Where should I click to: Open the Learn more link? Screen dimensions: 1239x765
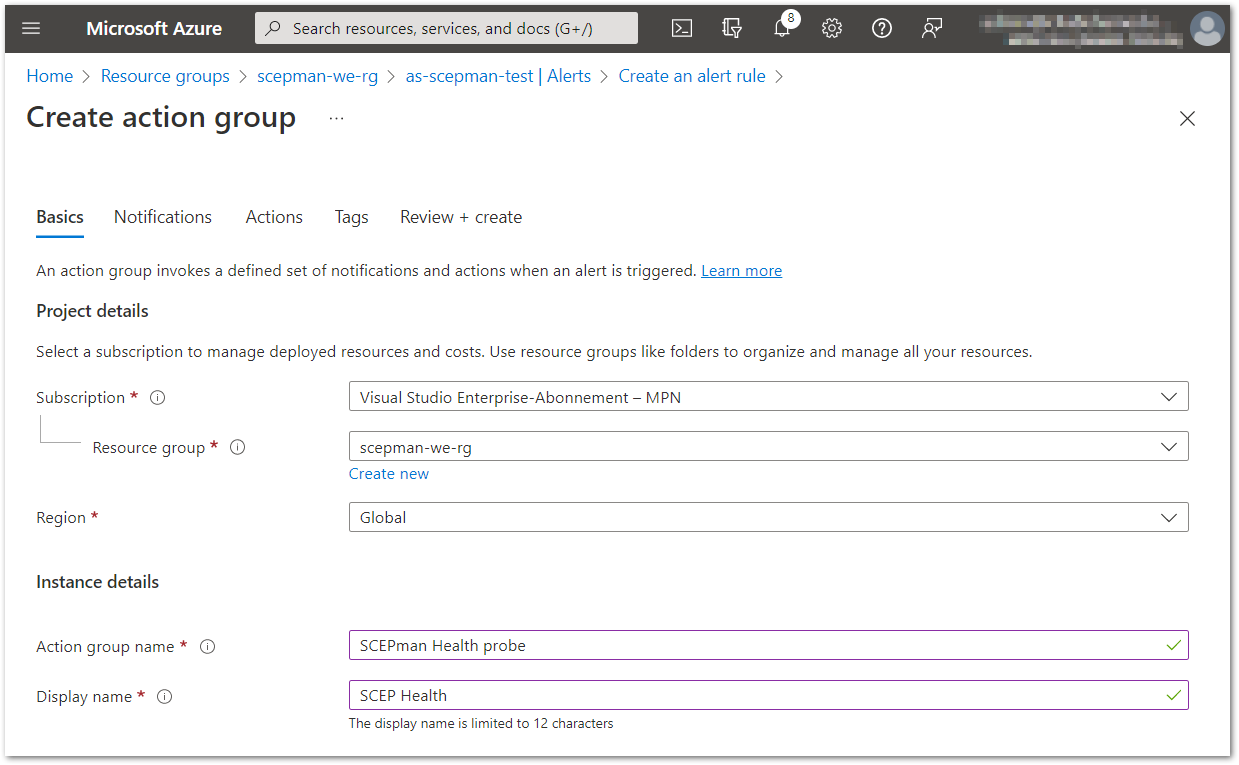[x=742, y=271]
